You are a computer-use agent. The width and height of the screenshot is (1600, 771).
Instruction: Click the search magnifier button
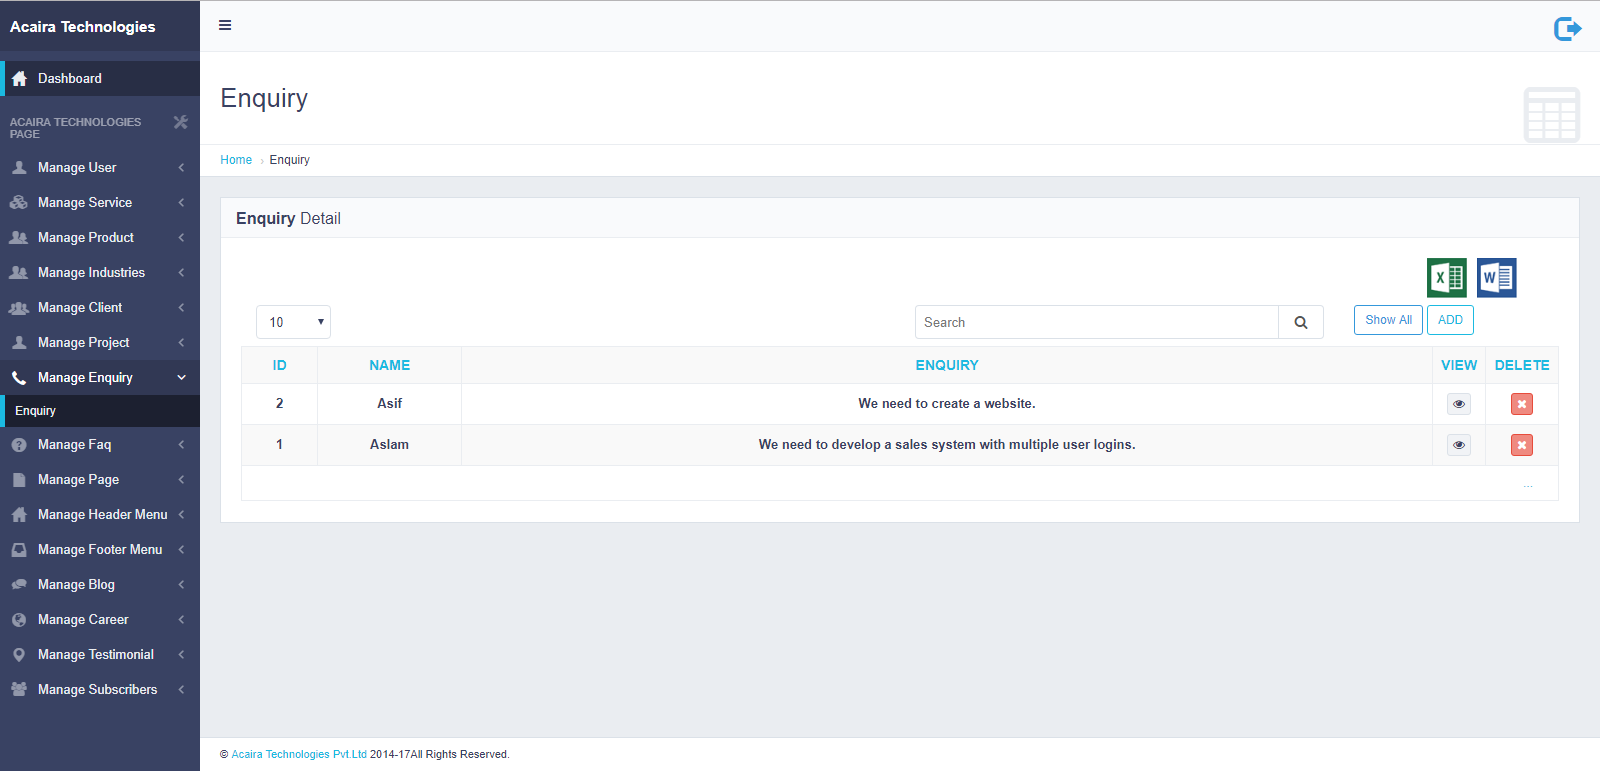(x=1300, y=322)
